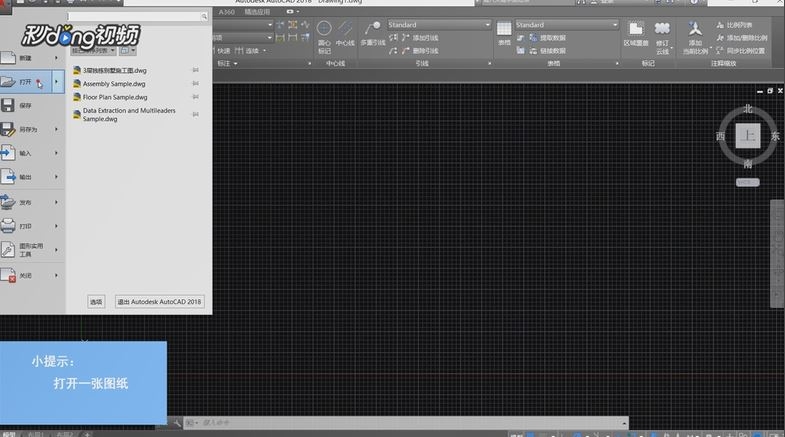Image resolution: width=785 pixels, height=437 pixels.
Task: Click Extract Data (提取数据) icon
Action: (x=534, y=38)
